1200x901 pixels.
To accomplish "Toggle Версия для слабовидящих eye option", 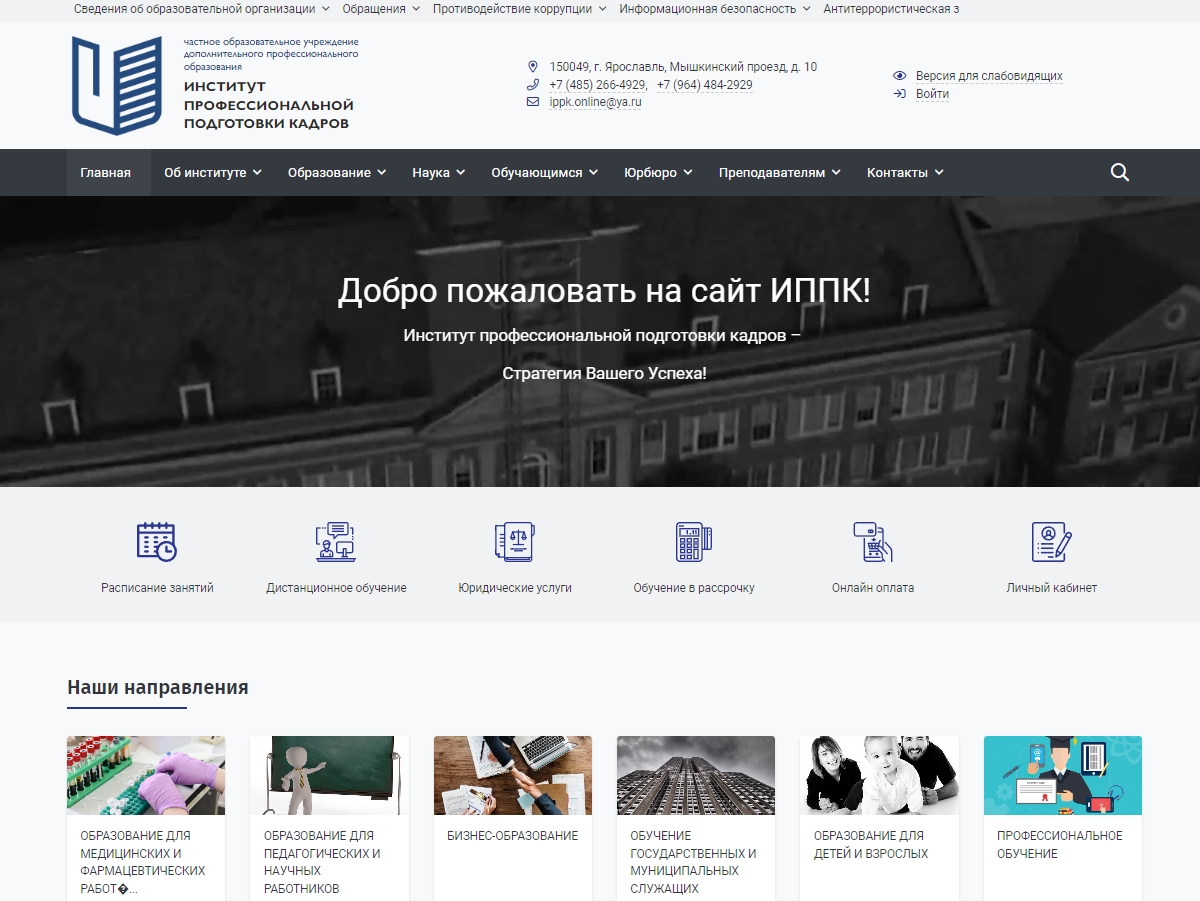I will (x=978, y=76).
